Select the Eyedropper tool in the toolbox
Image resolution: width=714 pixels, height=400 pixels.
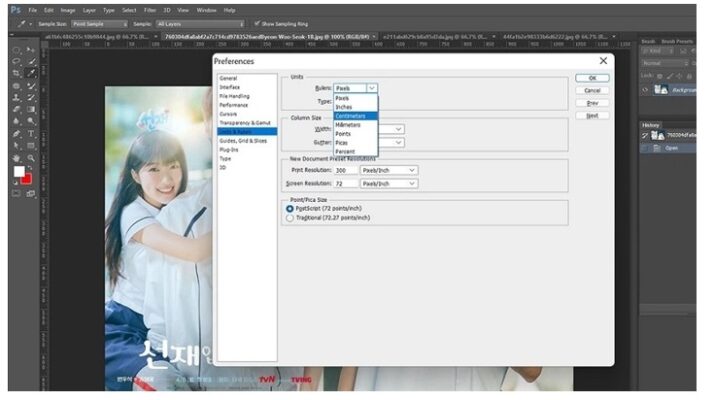coord(31,73)
